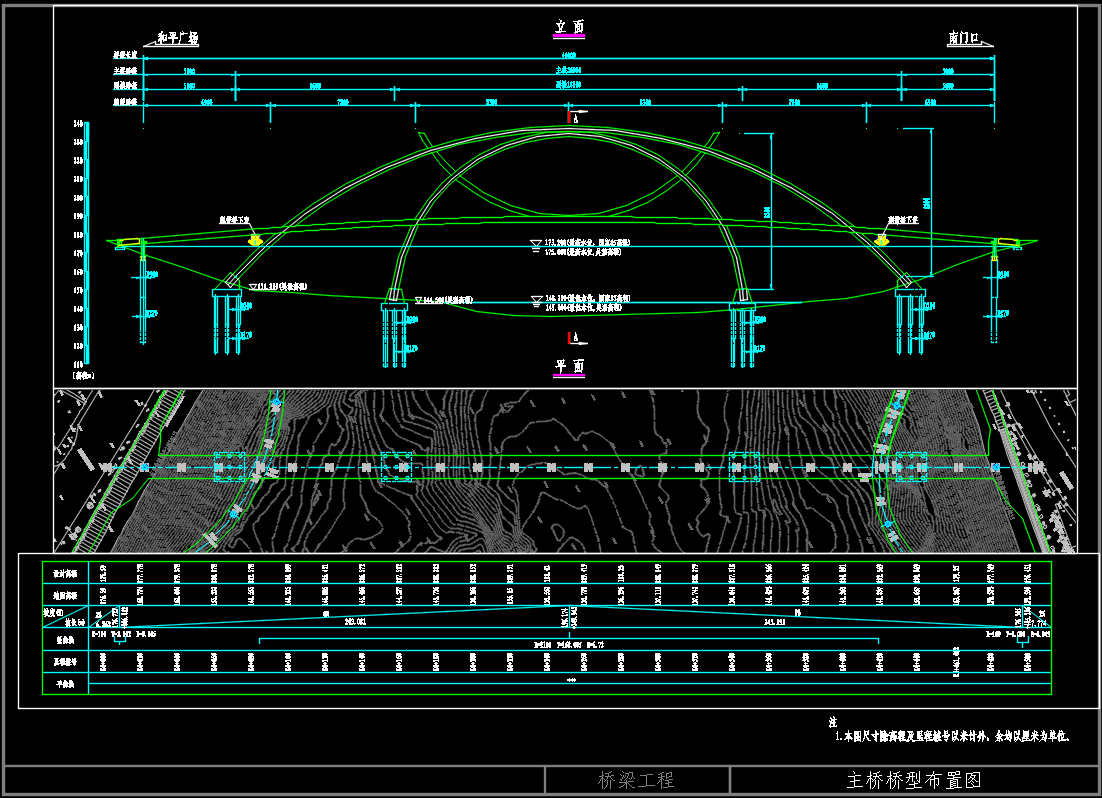Click the 桥梁工程 title block cell
The image size is (1102, 798).
tap(636, 780)
